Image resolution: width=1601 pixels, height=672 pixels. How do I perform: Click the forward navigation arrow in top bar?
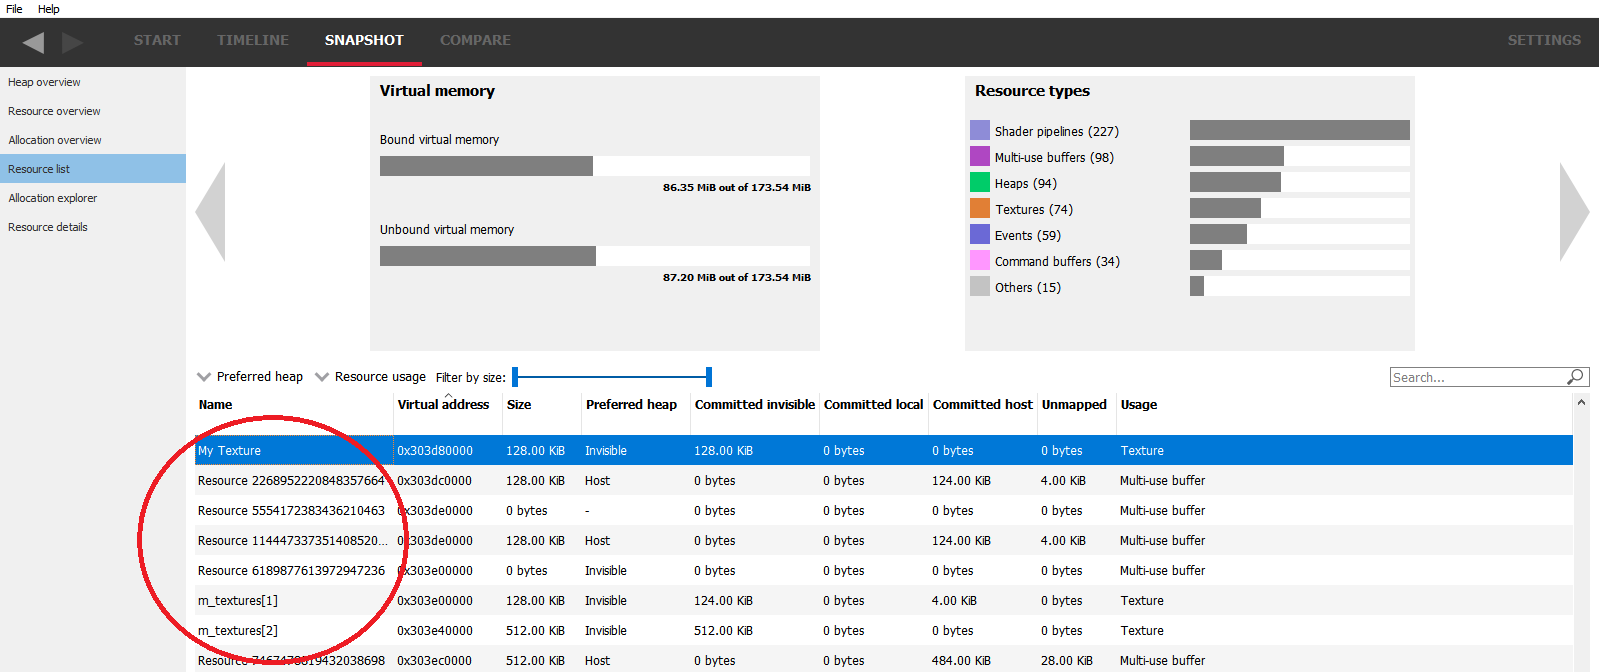point(72,42)
